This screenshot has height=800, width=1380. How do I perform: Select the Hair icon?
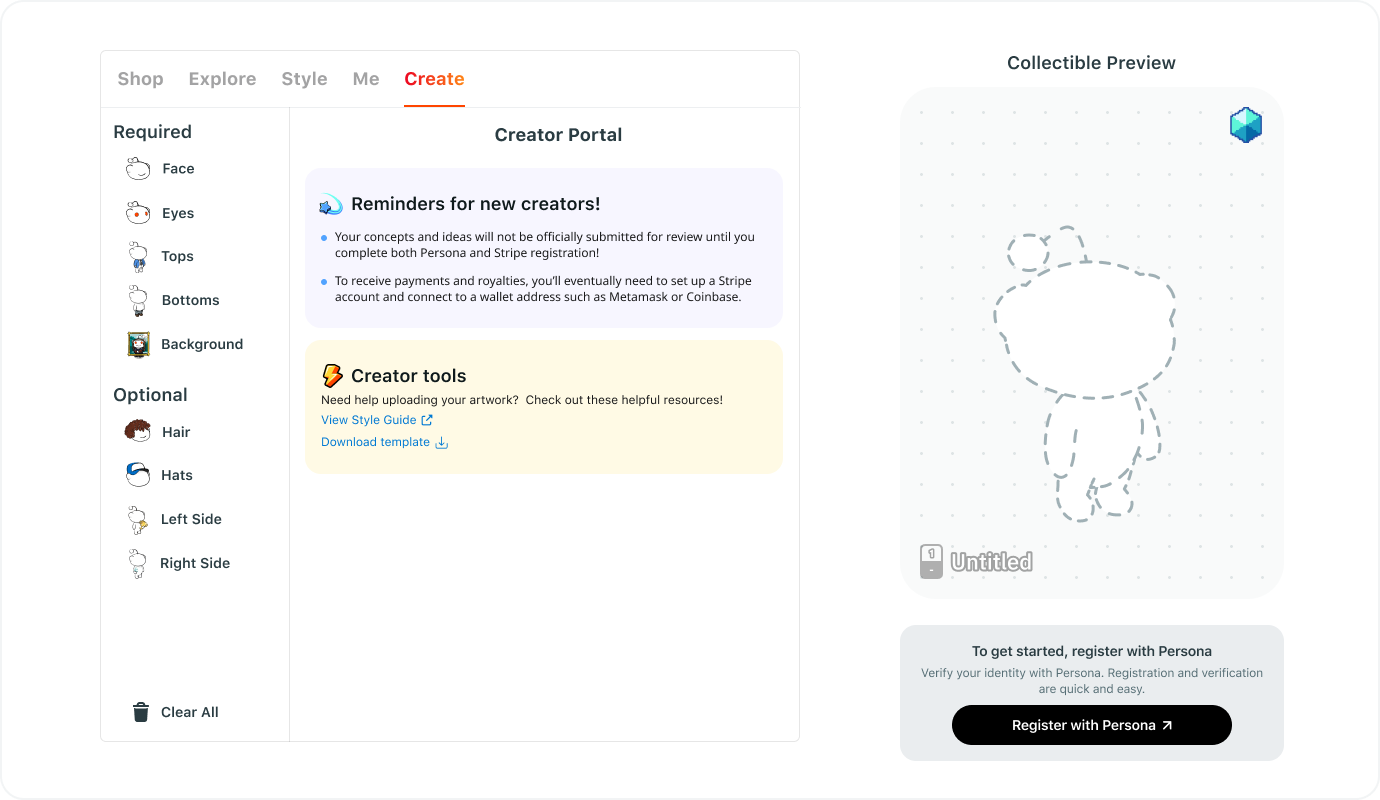[x=138, y=431]
